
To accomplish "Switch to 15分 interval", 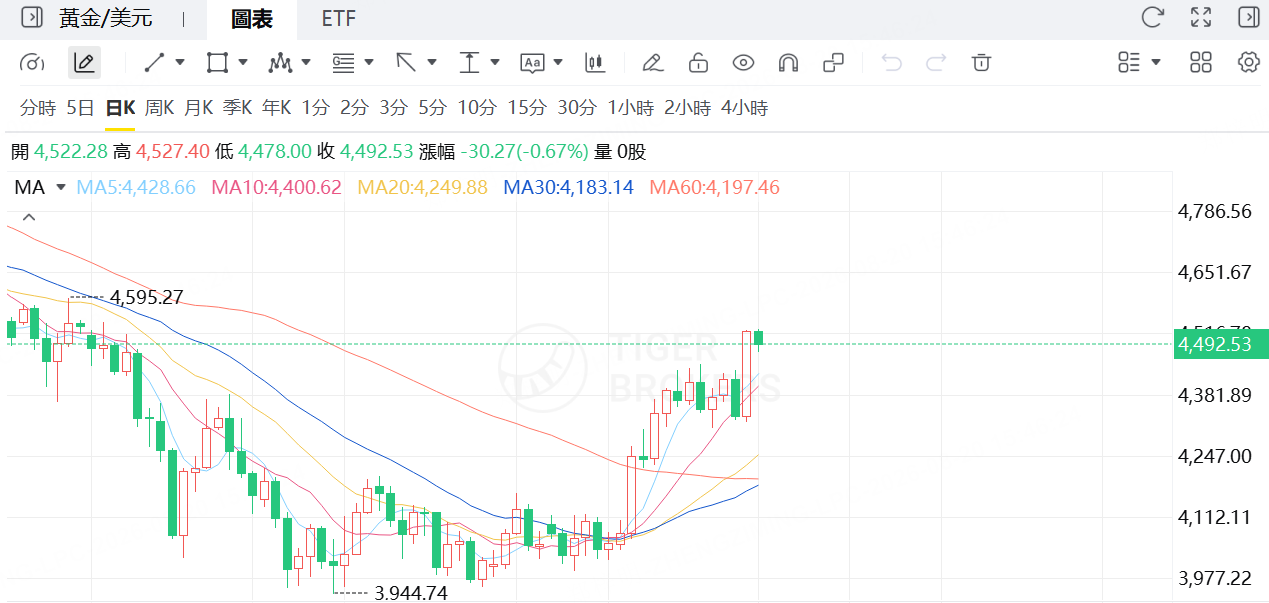I will coord(527,108).
